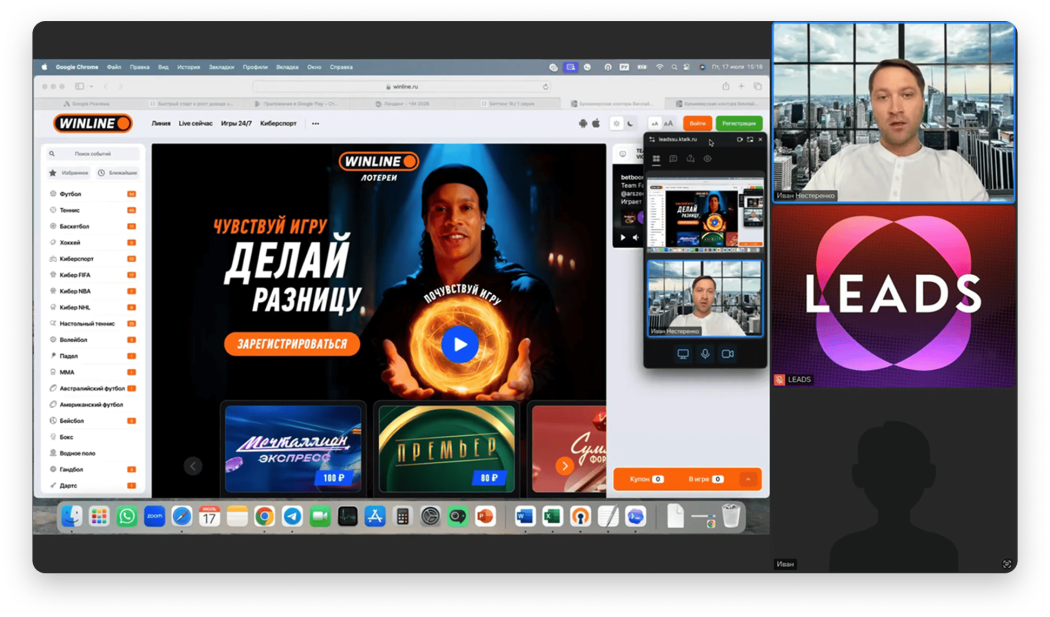The width and height of the screenshot is (1050, 617).
Task: Show next lottery cards with orange arrow
Action: coord(565,466)
